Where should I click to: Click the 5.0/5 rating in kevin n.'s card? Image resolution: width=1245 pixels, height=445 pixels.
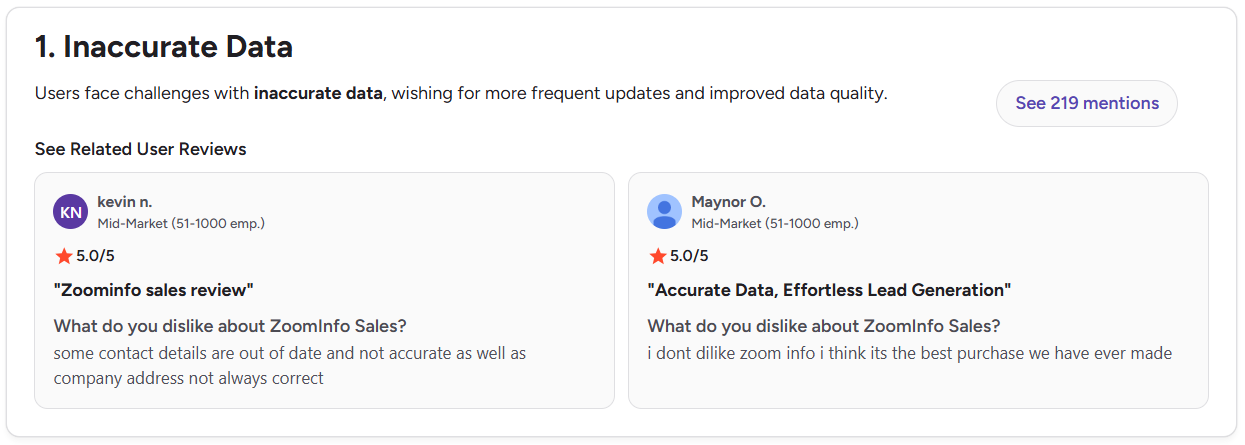[95, 256]
